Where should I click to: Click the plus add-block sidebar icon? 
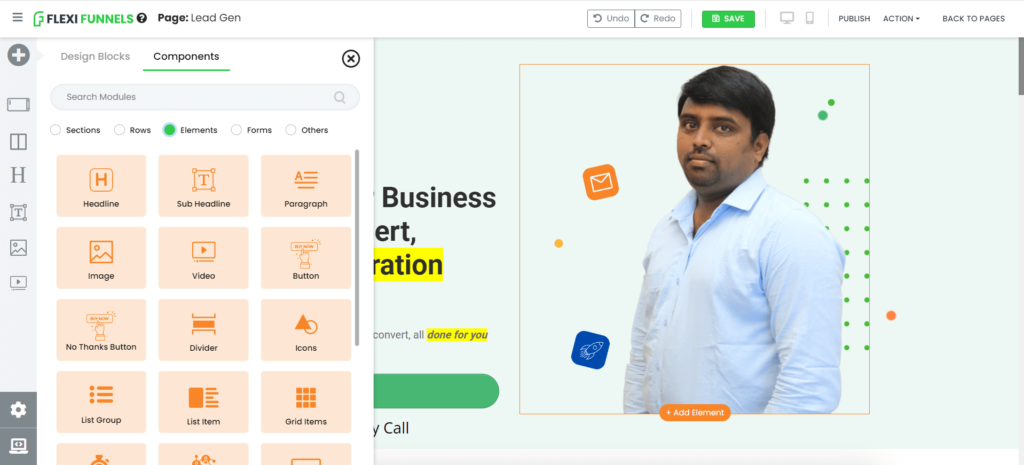[x=18, y=55]
